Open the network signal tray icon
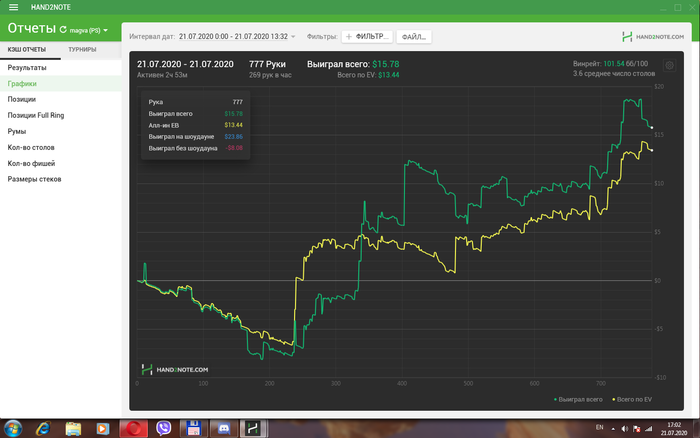700x438 pixels. pyautogui.click(x=649, y=429)
